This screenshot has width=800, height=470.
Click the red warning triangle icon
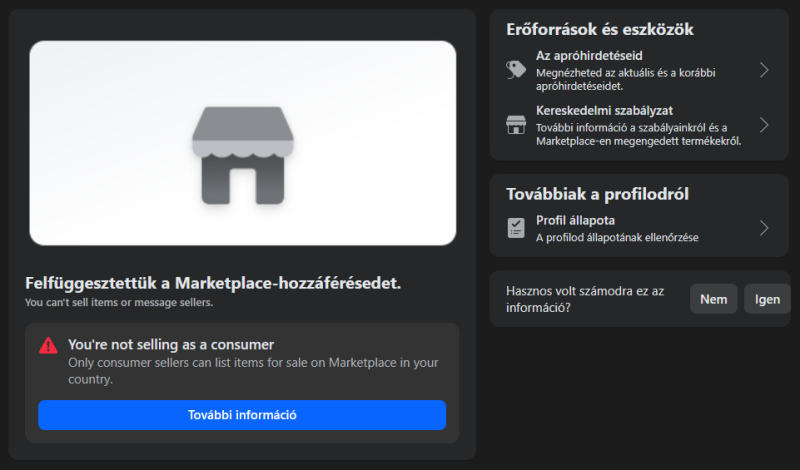coord(48,345)
